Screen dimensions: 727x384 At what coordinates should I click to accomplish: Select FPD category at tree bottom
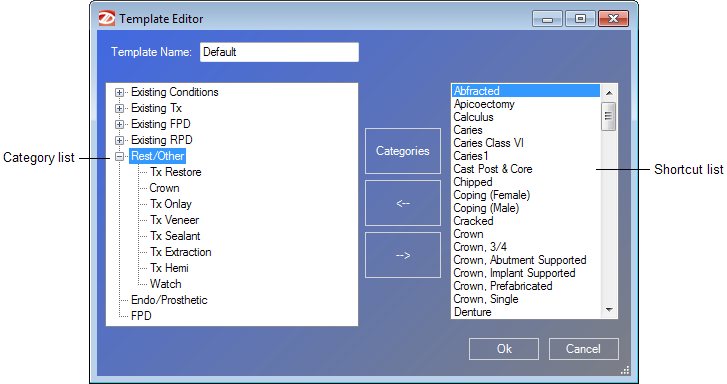141,316
